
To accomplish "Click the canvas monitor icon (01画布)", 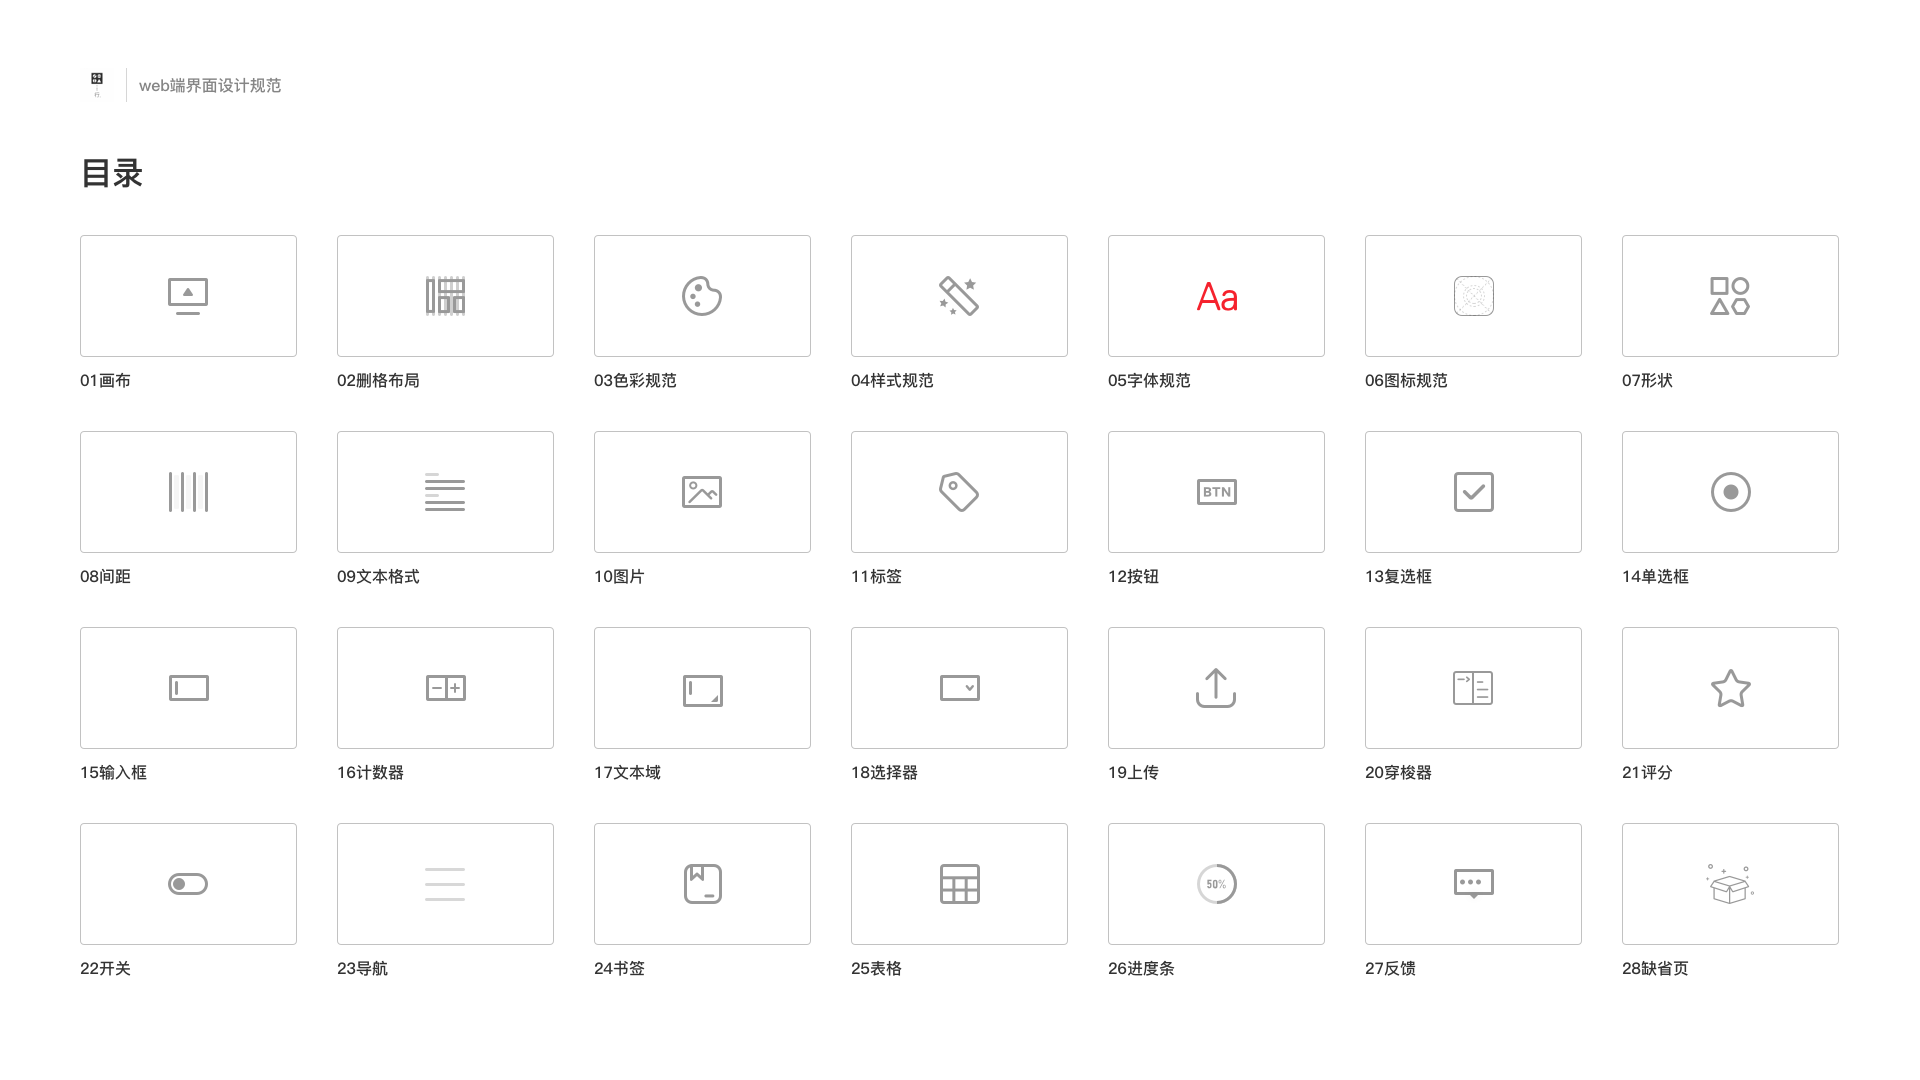I will click(x=188, y=296).
